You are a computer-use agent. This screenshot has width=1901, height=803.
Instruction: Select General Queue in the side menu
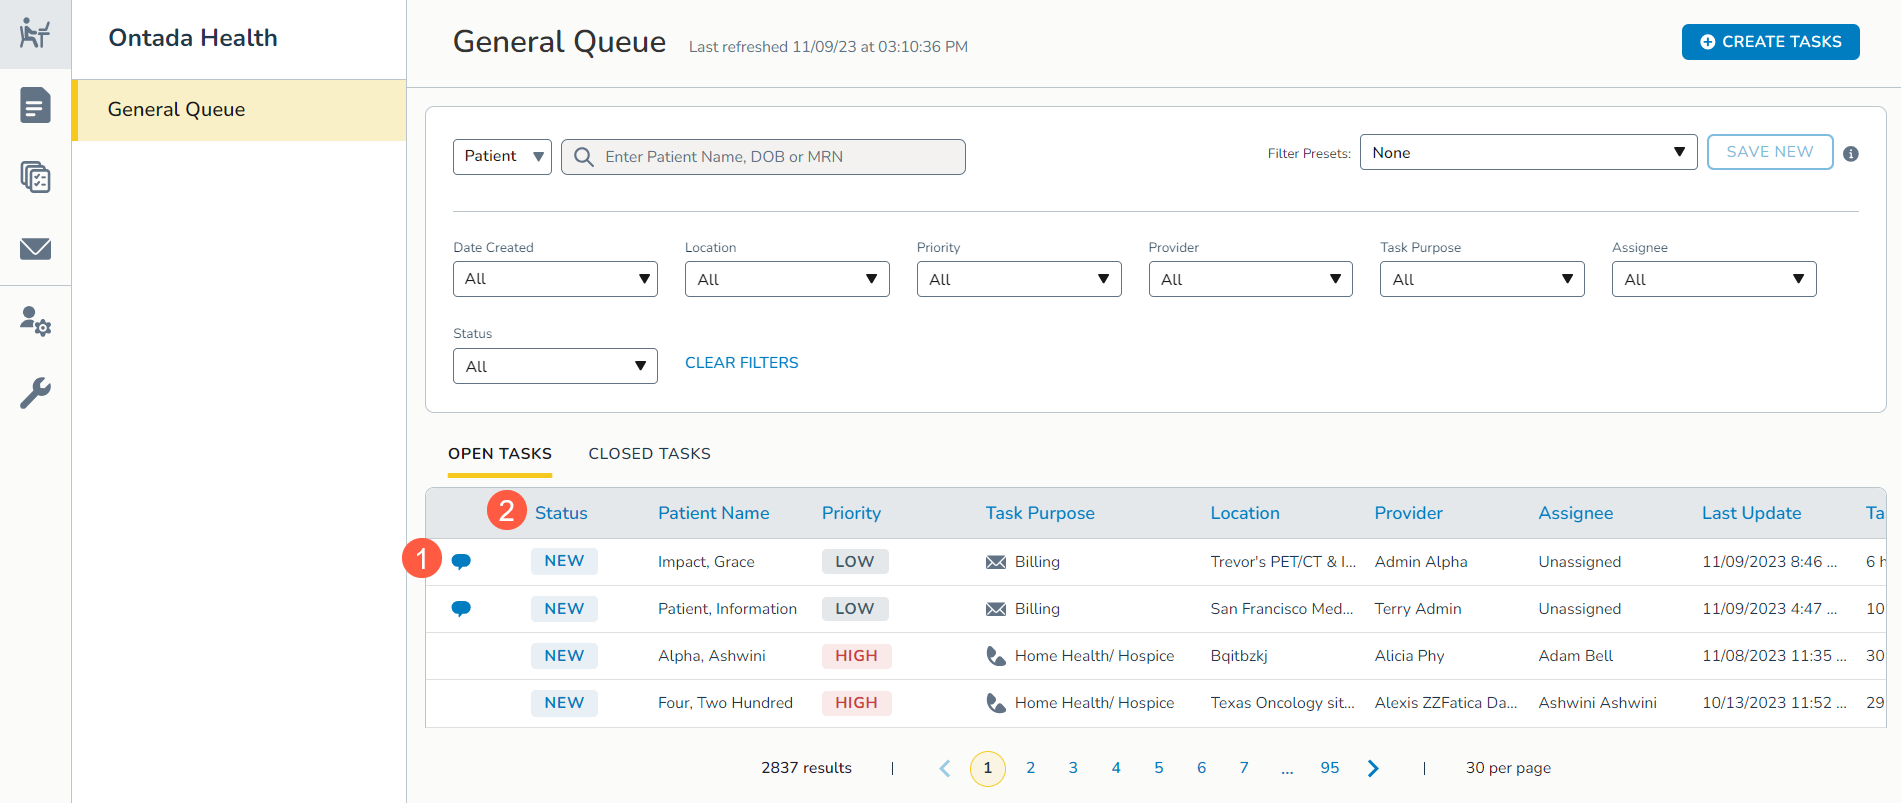coord(176,110)
